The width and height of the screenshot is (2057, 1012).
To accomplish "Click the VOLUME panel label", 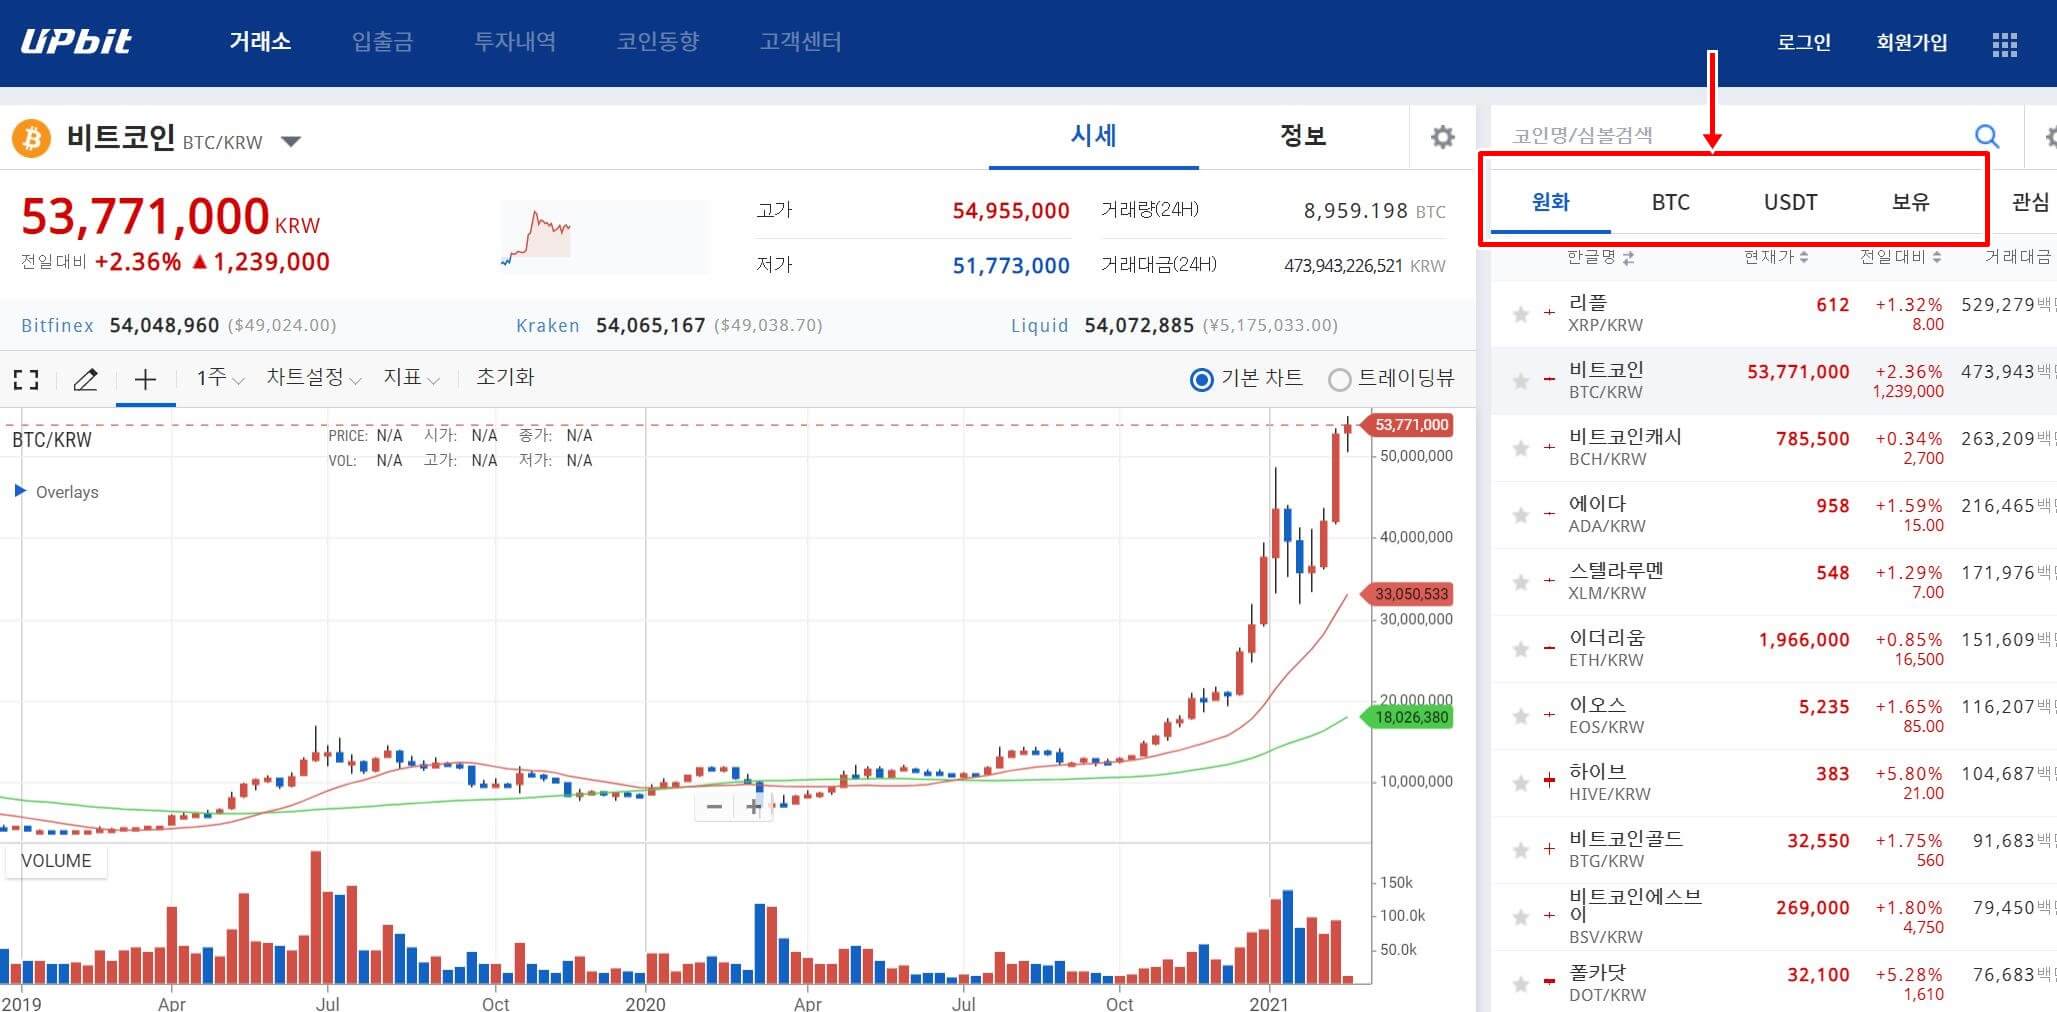I will [56, 861].
